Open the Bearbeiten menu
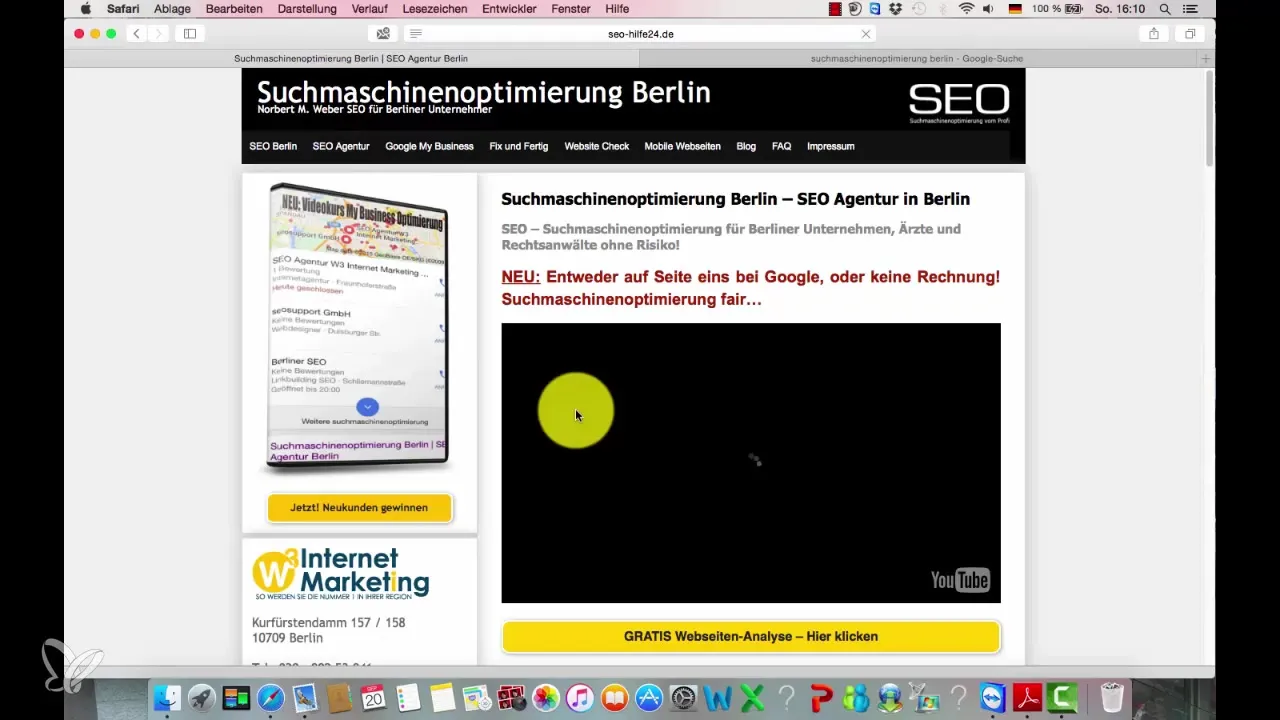 click(234, 9)
